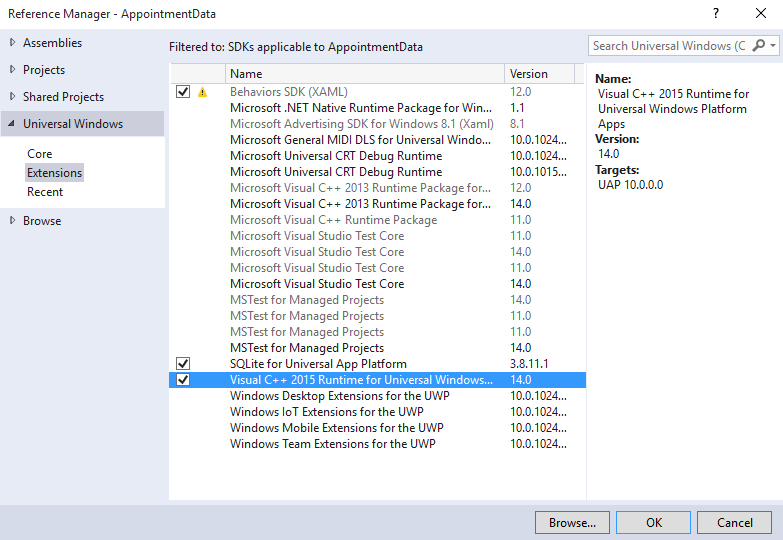Uncheck SQLite for Universal App Platform checkbox
This screenshot has height=540, width=783.
coord(183,364)
